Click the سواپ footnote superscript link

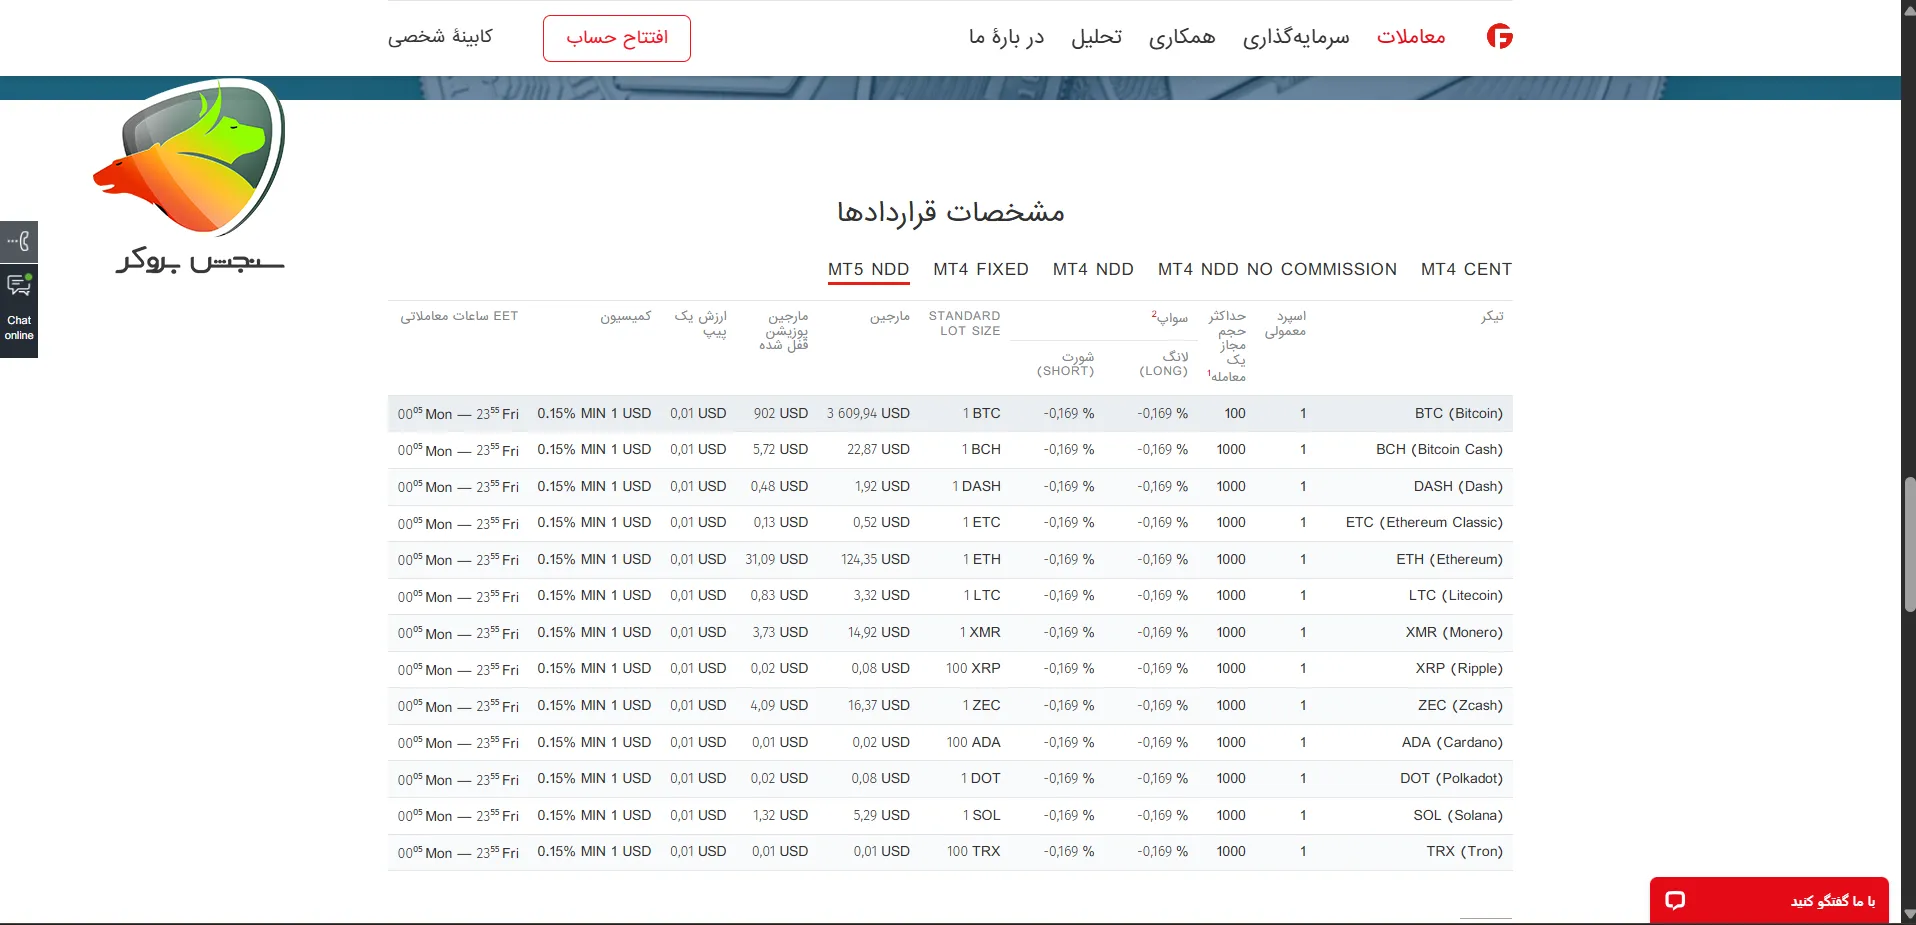pyautogui.click(x=1155, y=313)
